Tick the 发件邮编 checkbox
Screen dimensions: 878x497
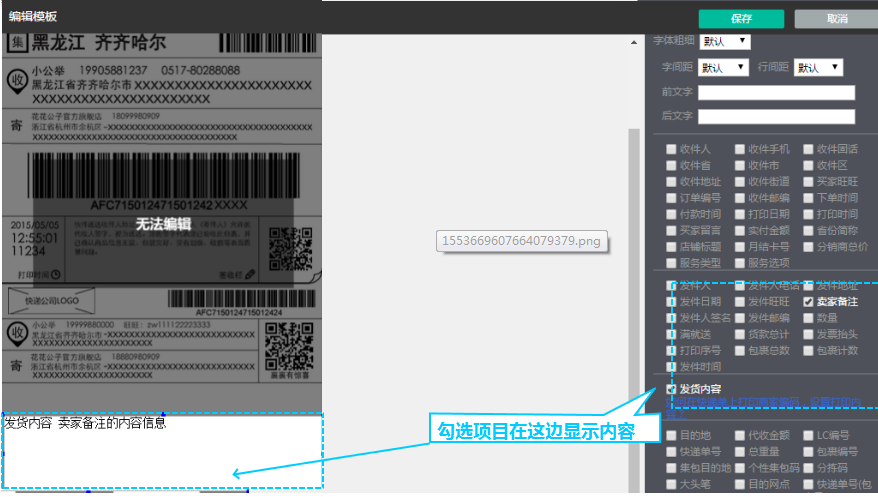coord(740,318)
